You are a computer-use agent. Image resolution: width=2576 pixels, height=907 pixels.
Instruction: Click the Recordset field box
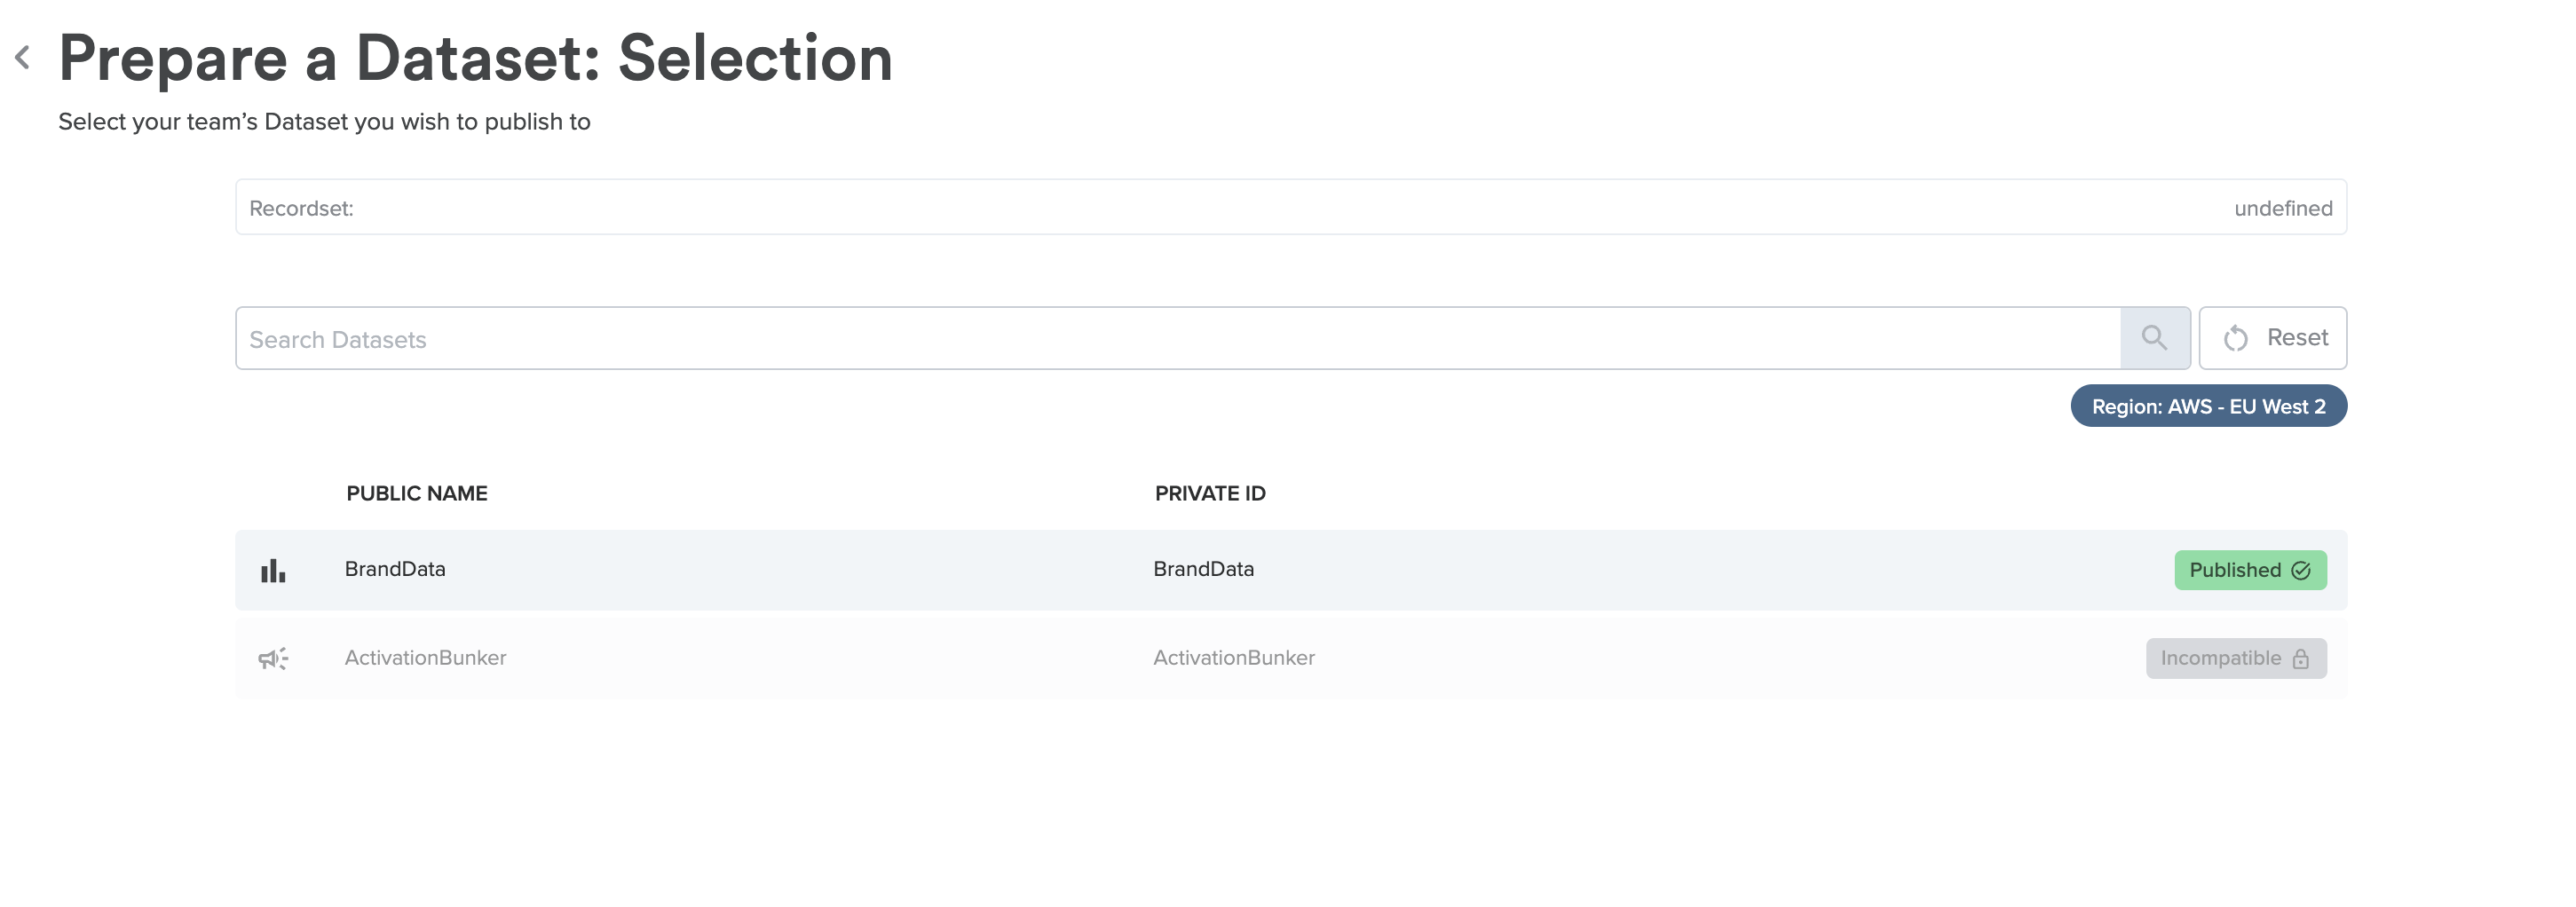coord(1291,207)
